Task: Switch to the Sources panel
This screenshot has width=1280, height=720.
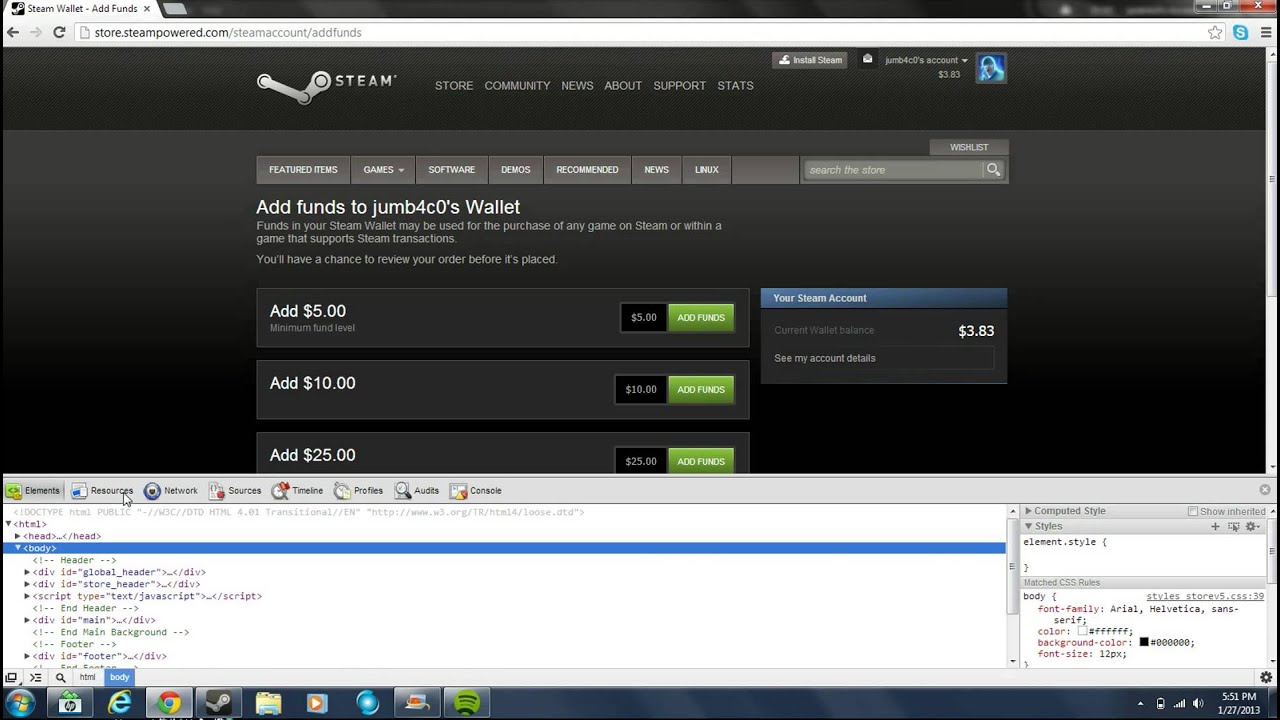Action: tap(235, 491)
